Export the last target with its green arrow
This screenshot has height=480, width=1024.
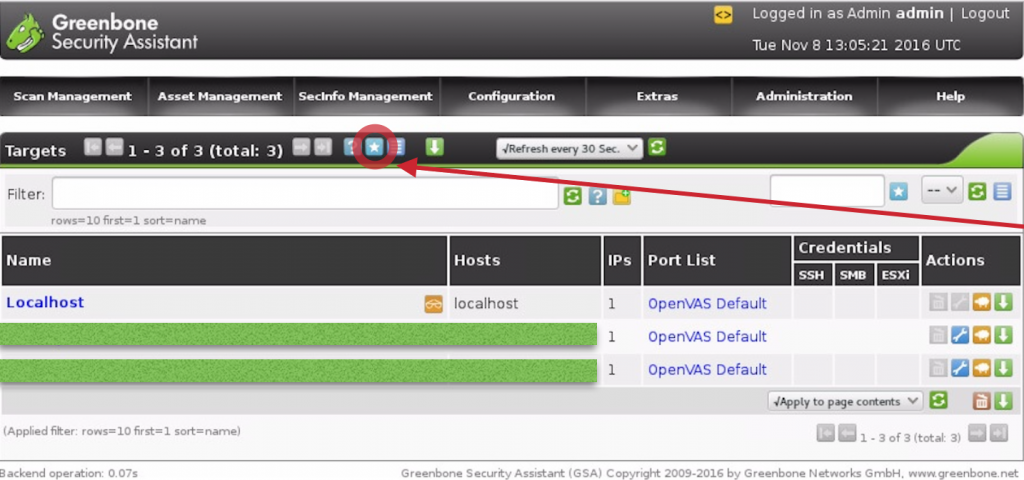click(x=1002, y=368)
